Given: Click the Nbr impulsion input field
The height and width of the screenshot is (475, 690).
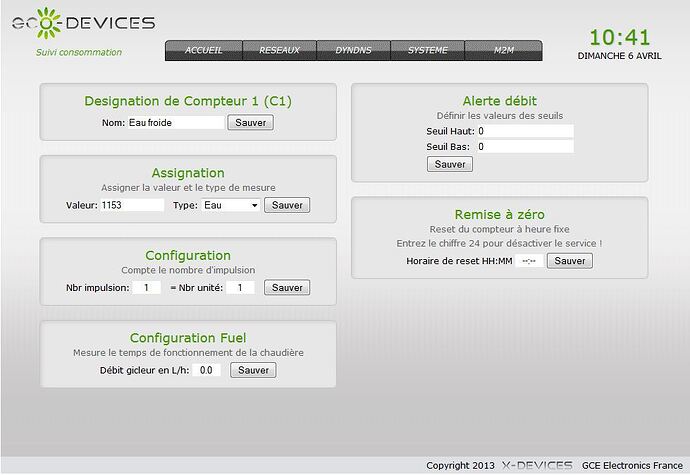Looking at the screenshot, I should (x=146, y=288).
